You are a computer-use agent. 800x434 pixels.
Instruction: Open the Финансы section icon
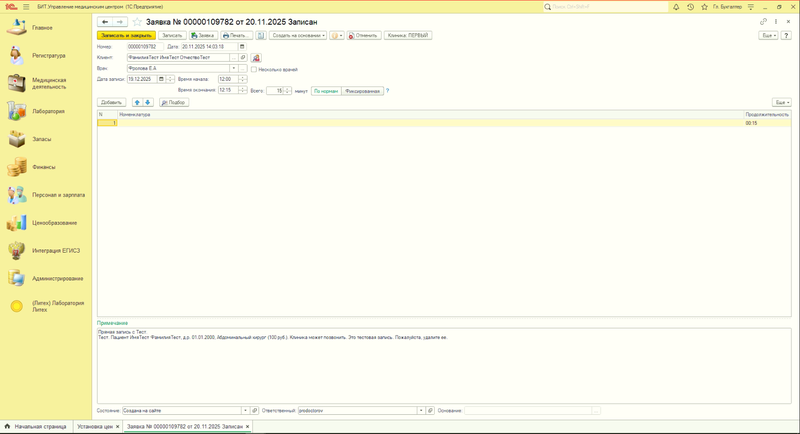pyautogui.click(x=17, y=167)
